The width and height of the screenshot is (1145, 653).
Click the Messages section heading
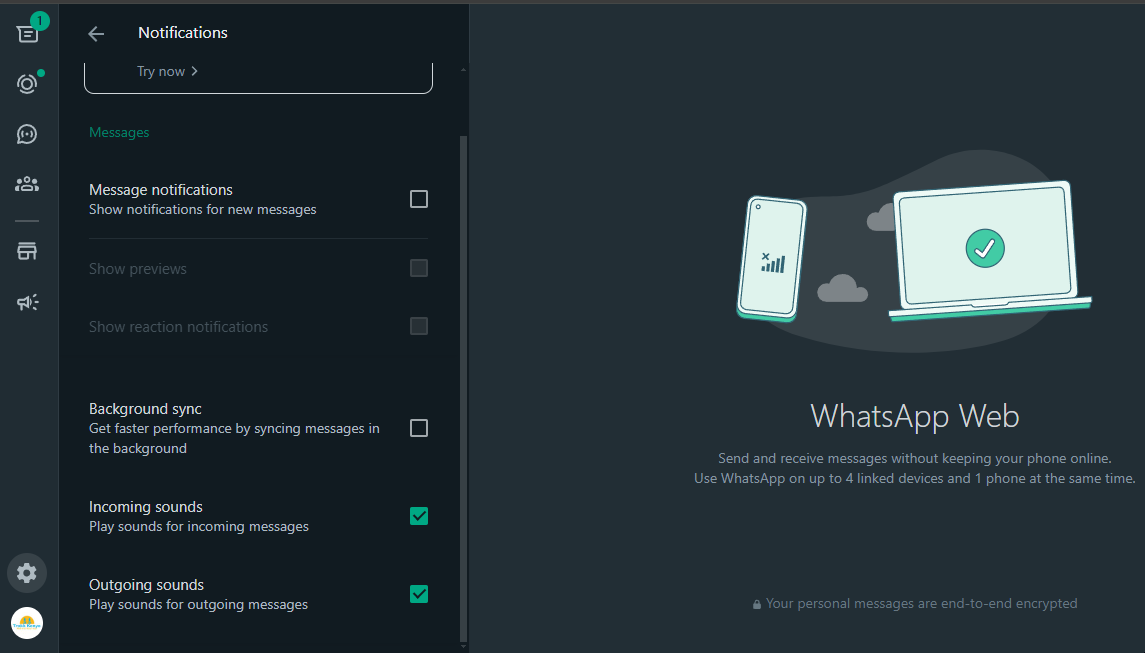tap(119, 131)
